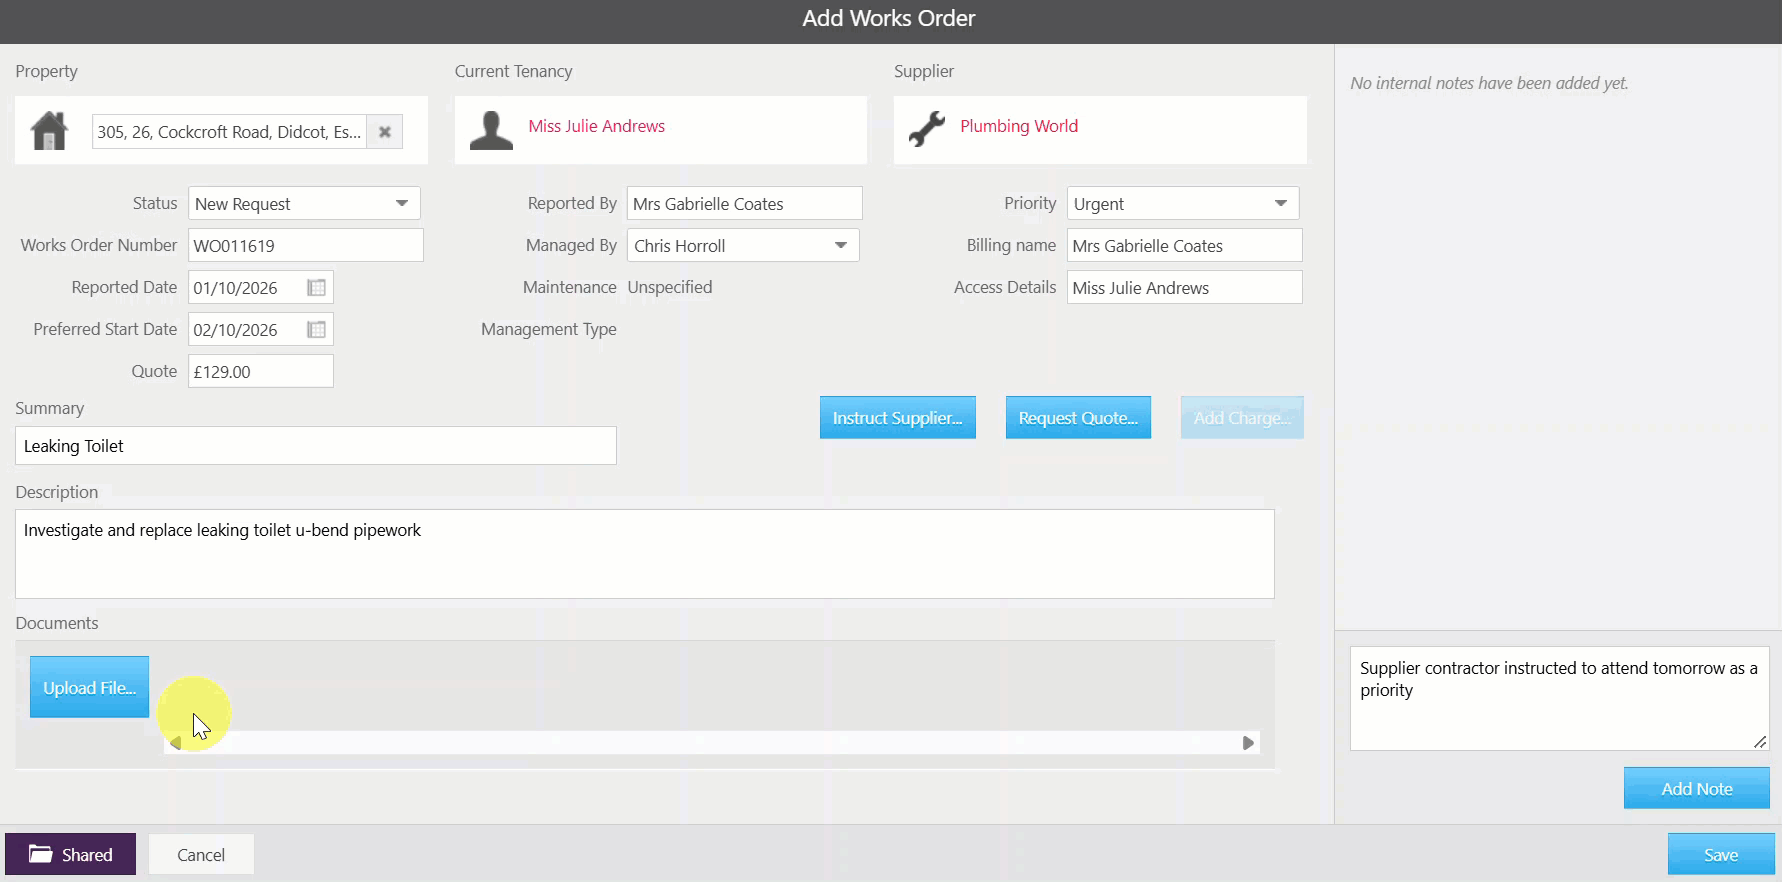Viewport: 1782px width, 882px height.
Task: Click the Quote amount field
Action: [261, 371]
